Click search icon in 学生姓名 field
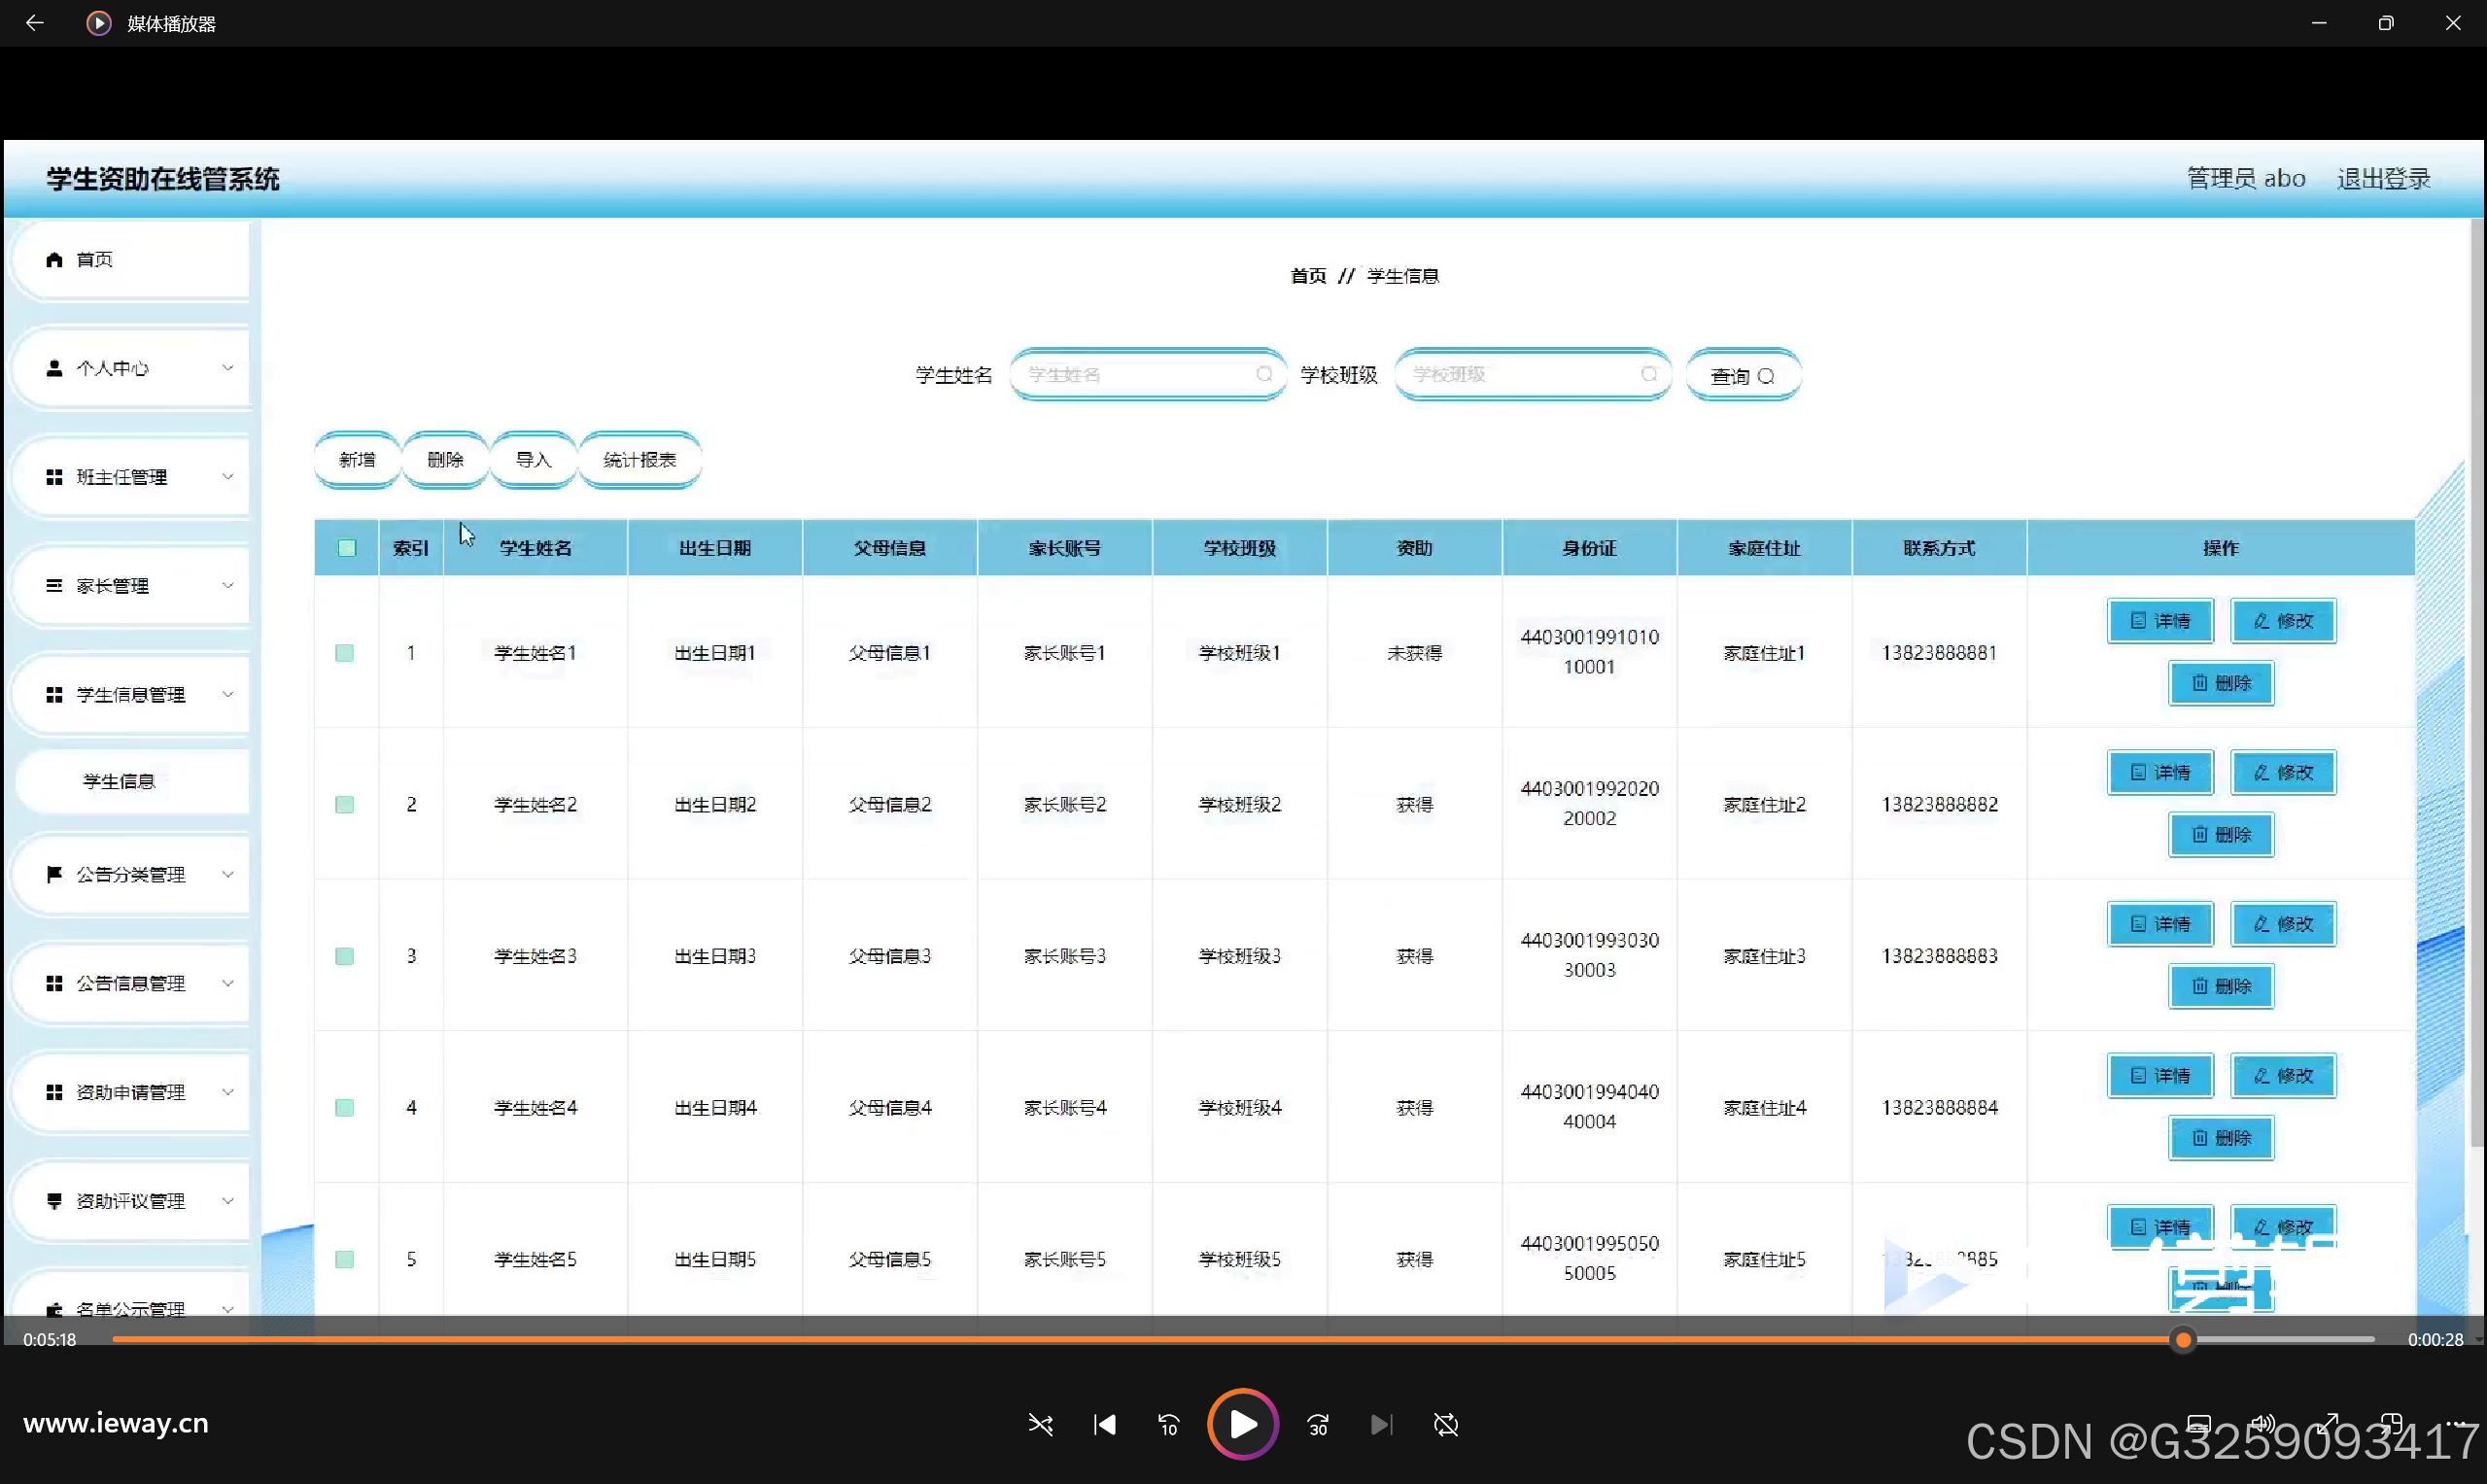The height and width of the screenshot is (1484, 2487). 1264,374
